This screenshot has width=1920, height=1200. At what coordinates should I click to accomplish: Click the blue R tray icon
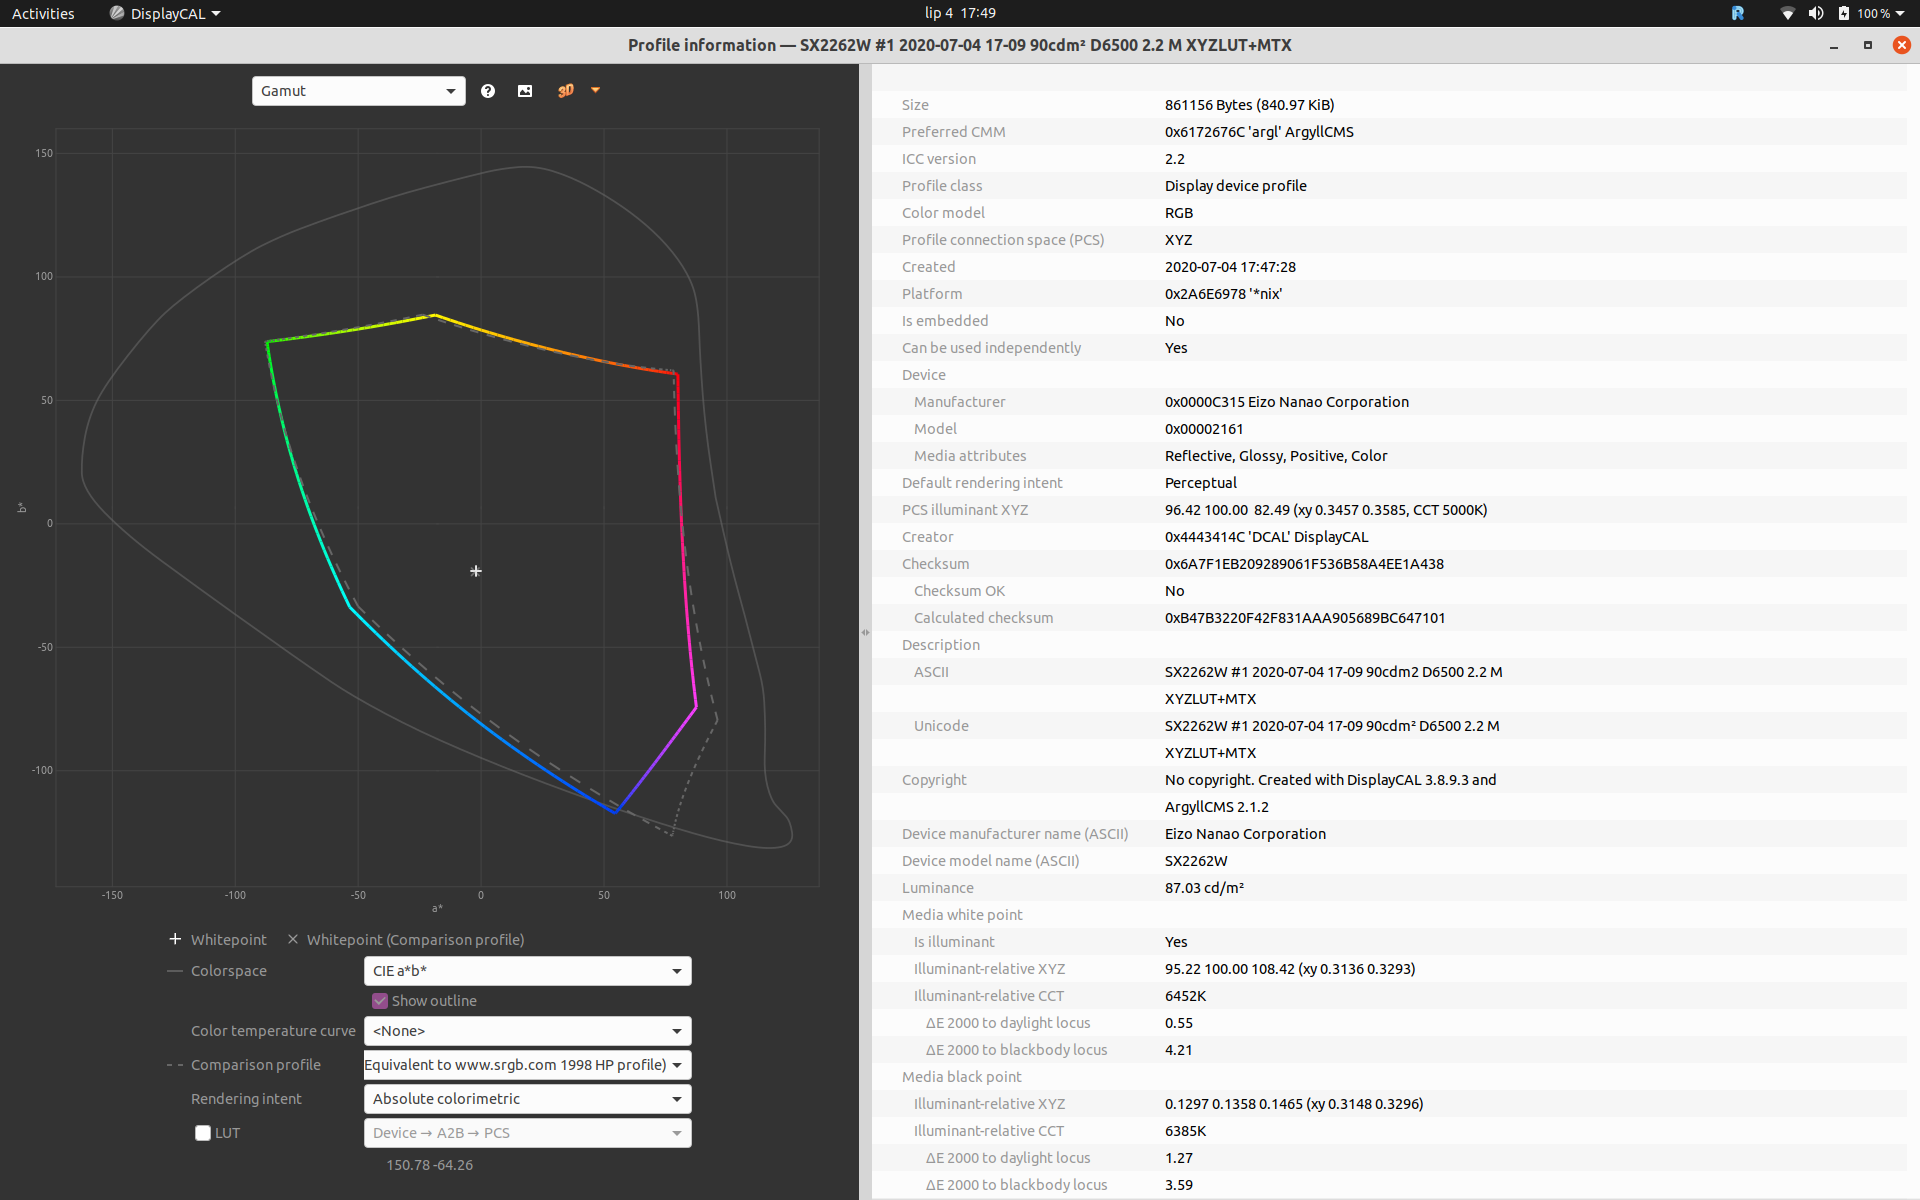tap(1738, 13)
